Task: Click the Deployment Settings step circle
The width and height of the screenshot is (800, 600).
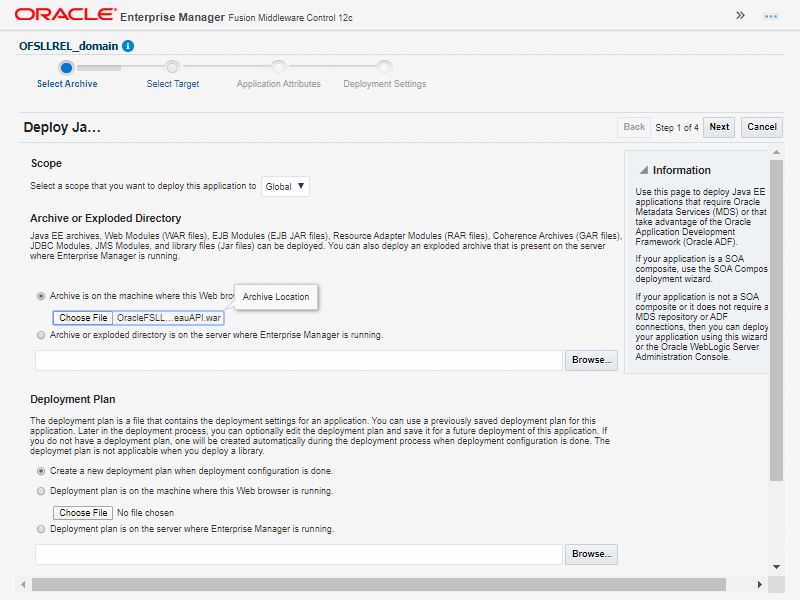Action: (384, 67)
